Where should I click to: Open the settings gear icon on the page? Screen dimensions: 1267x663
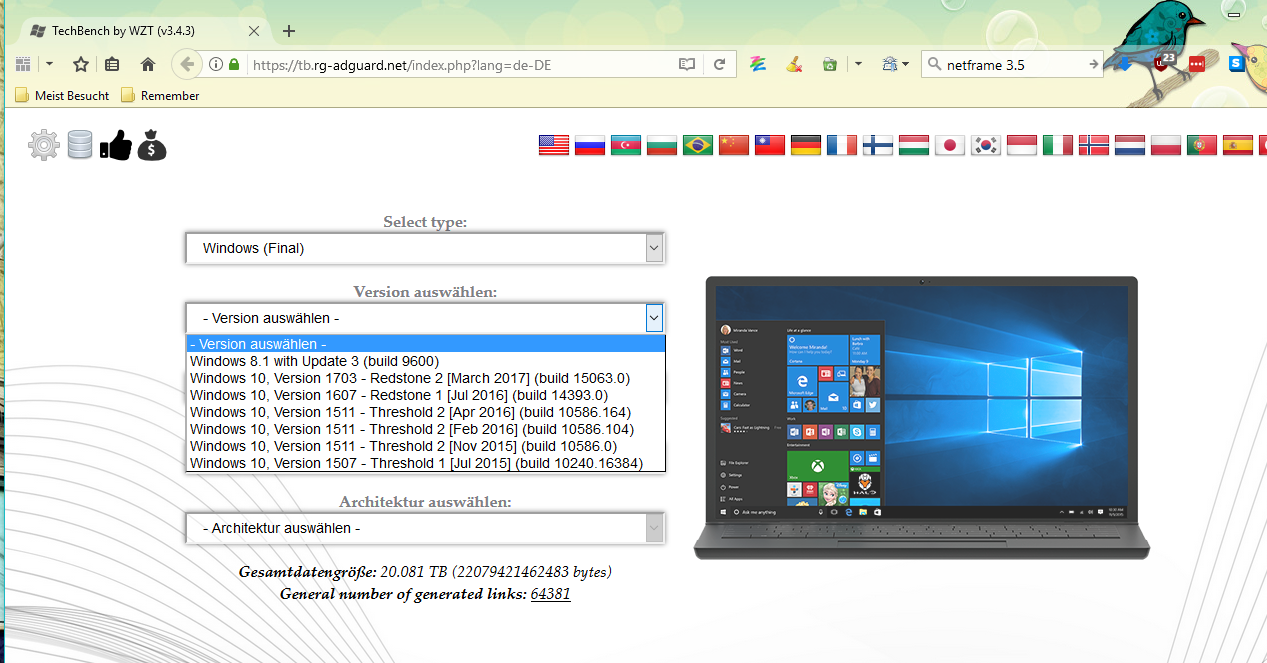click(44, 145)
